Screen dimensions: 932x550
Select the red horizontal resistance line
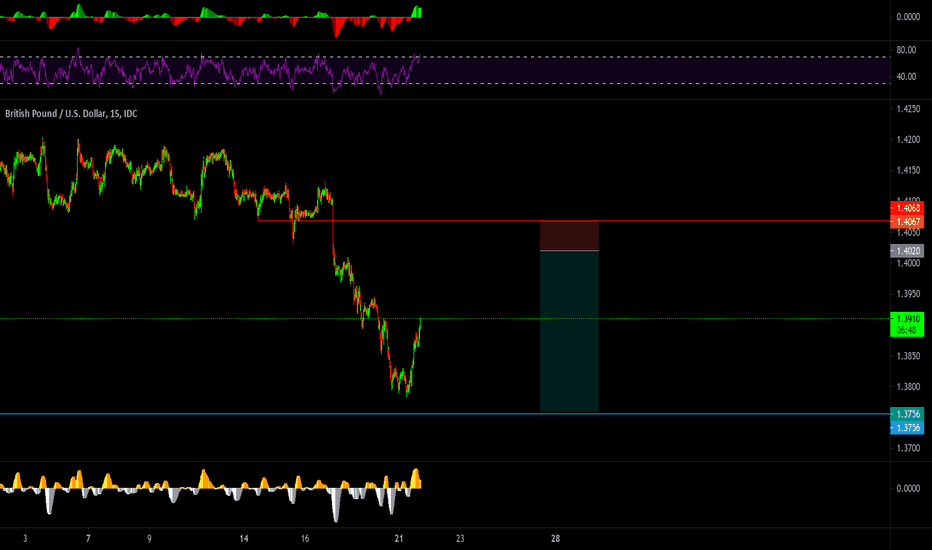point(574,221)
